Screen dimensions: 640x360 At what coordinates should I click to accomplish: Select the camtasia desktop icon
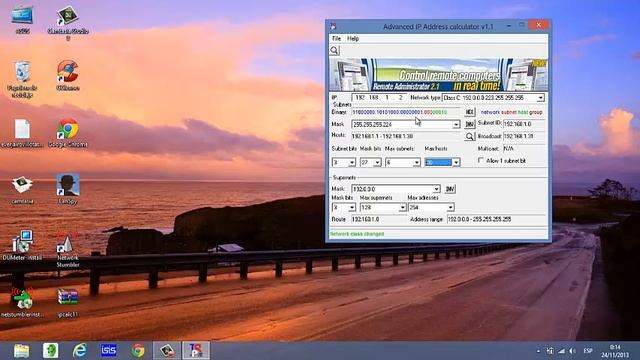click(x=22, y=190)
